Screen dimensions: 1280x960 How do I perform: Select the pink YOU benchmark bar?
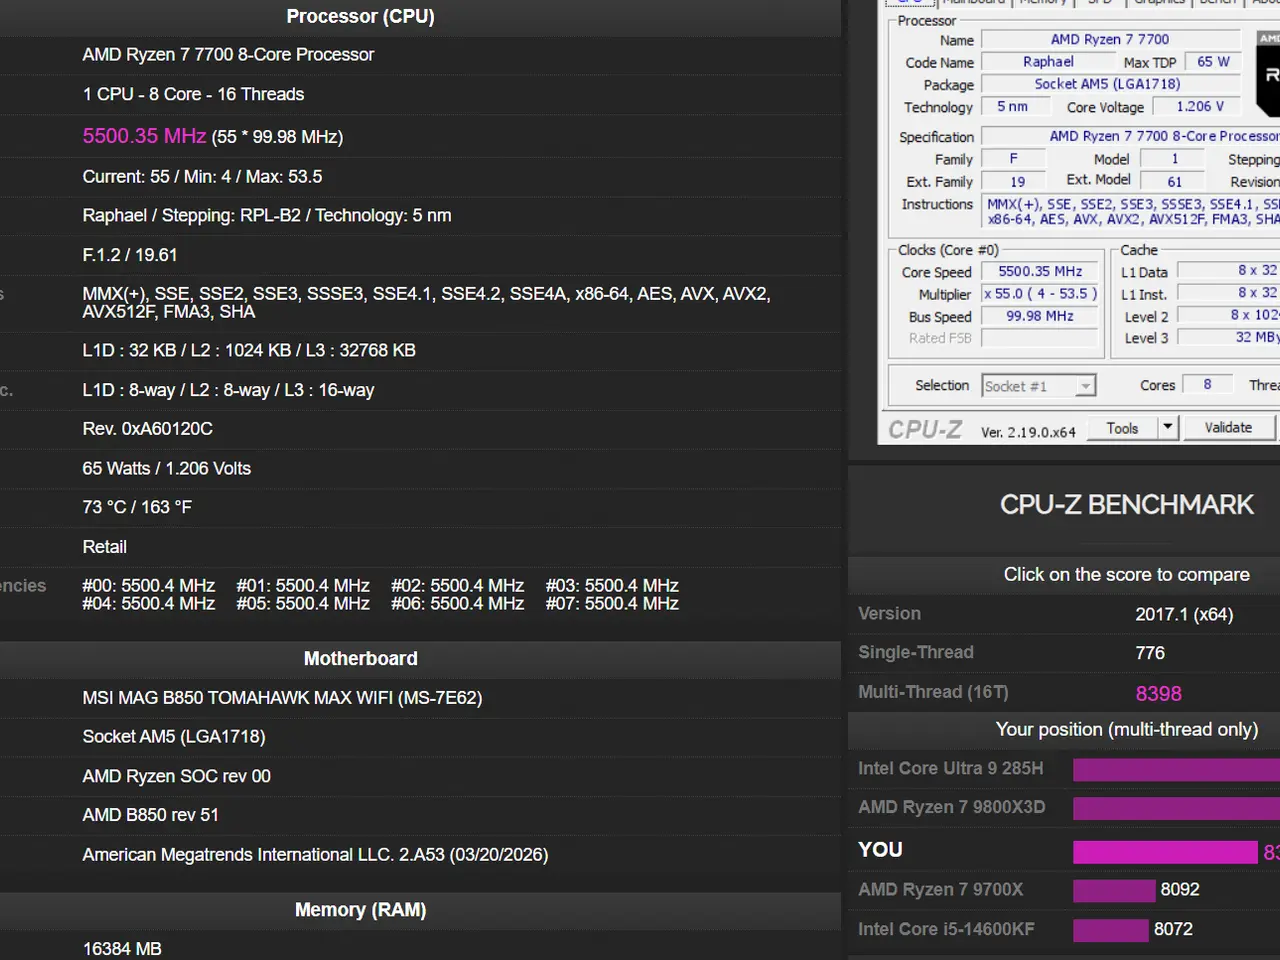[1165, 852]
